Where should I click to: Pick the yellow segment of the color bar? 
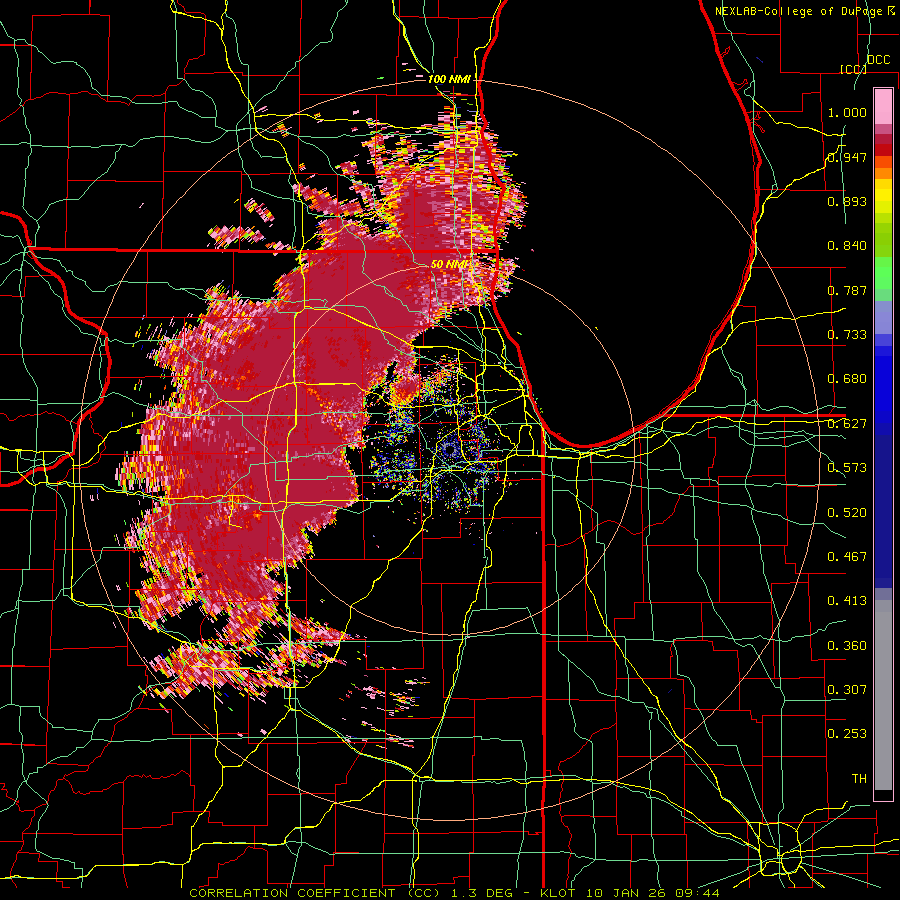[883, 196]
